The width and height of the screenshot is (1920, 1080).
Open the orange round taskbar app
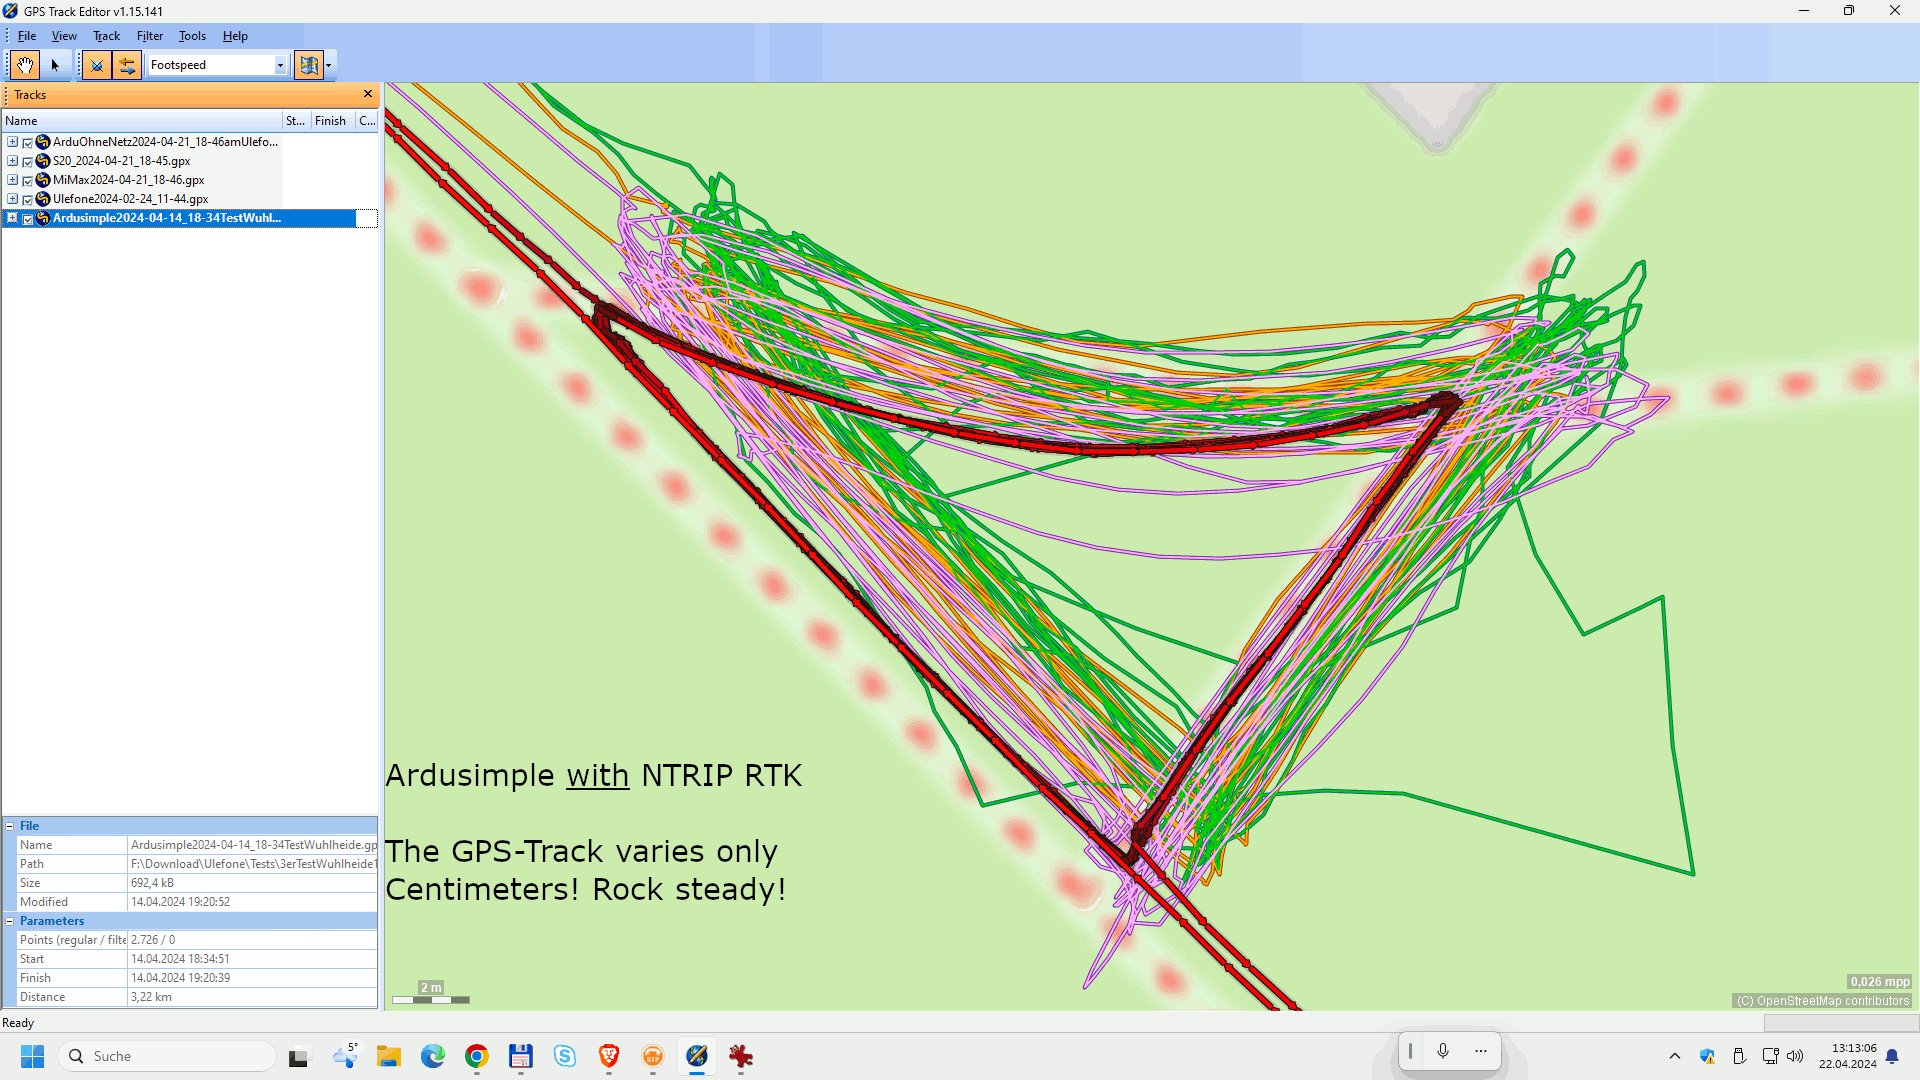653,1056
